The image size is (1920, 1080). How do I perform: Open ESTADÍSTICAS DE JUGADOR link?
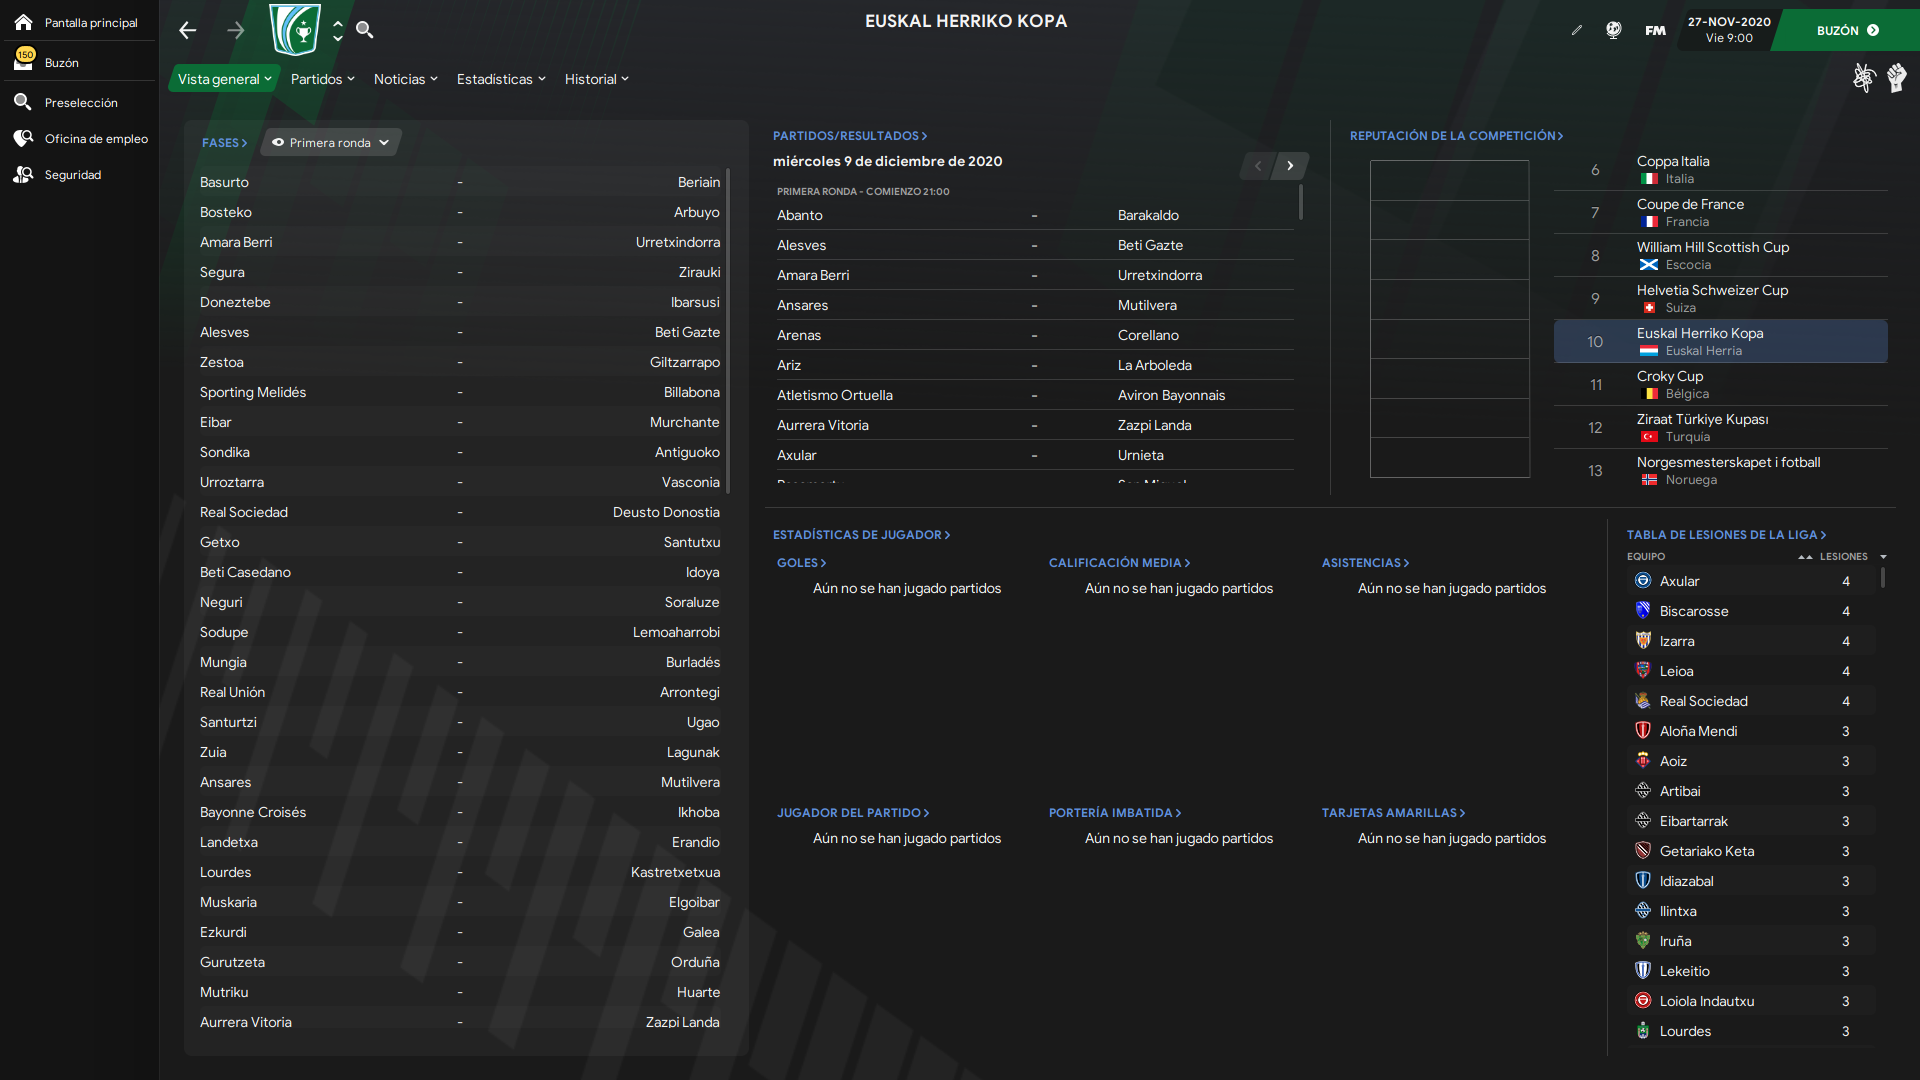pos(861,535)
